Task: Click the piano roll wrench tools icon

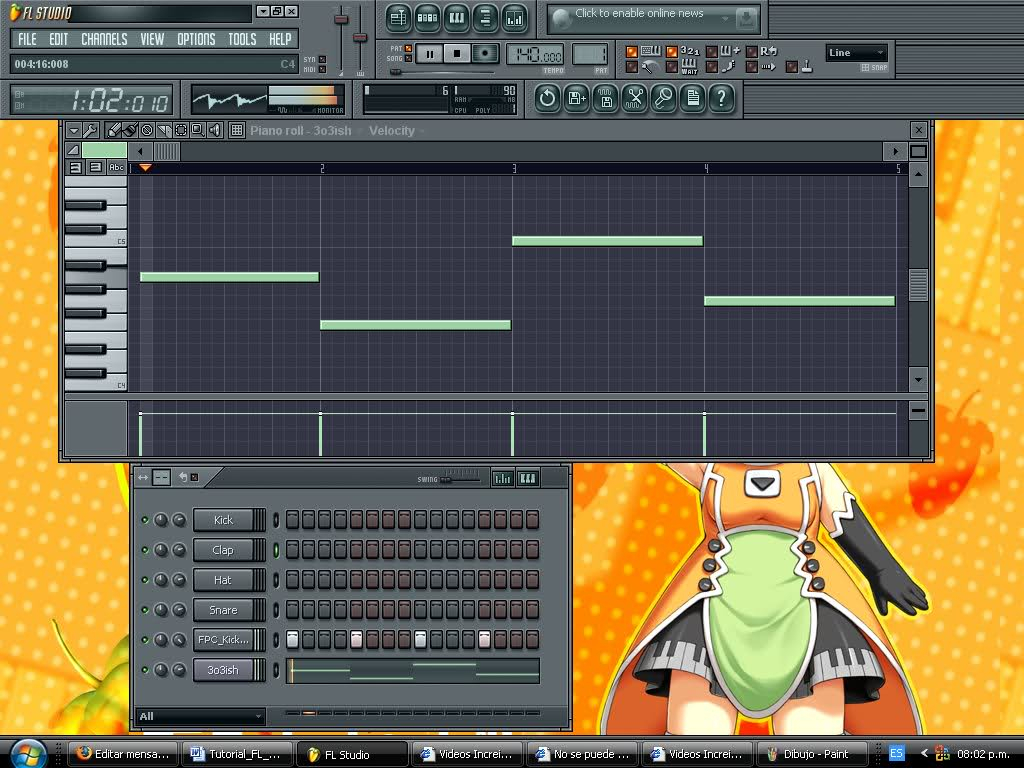Action: point(90,130)
